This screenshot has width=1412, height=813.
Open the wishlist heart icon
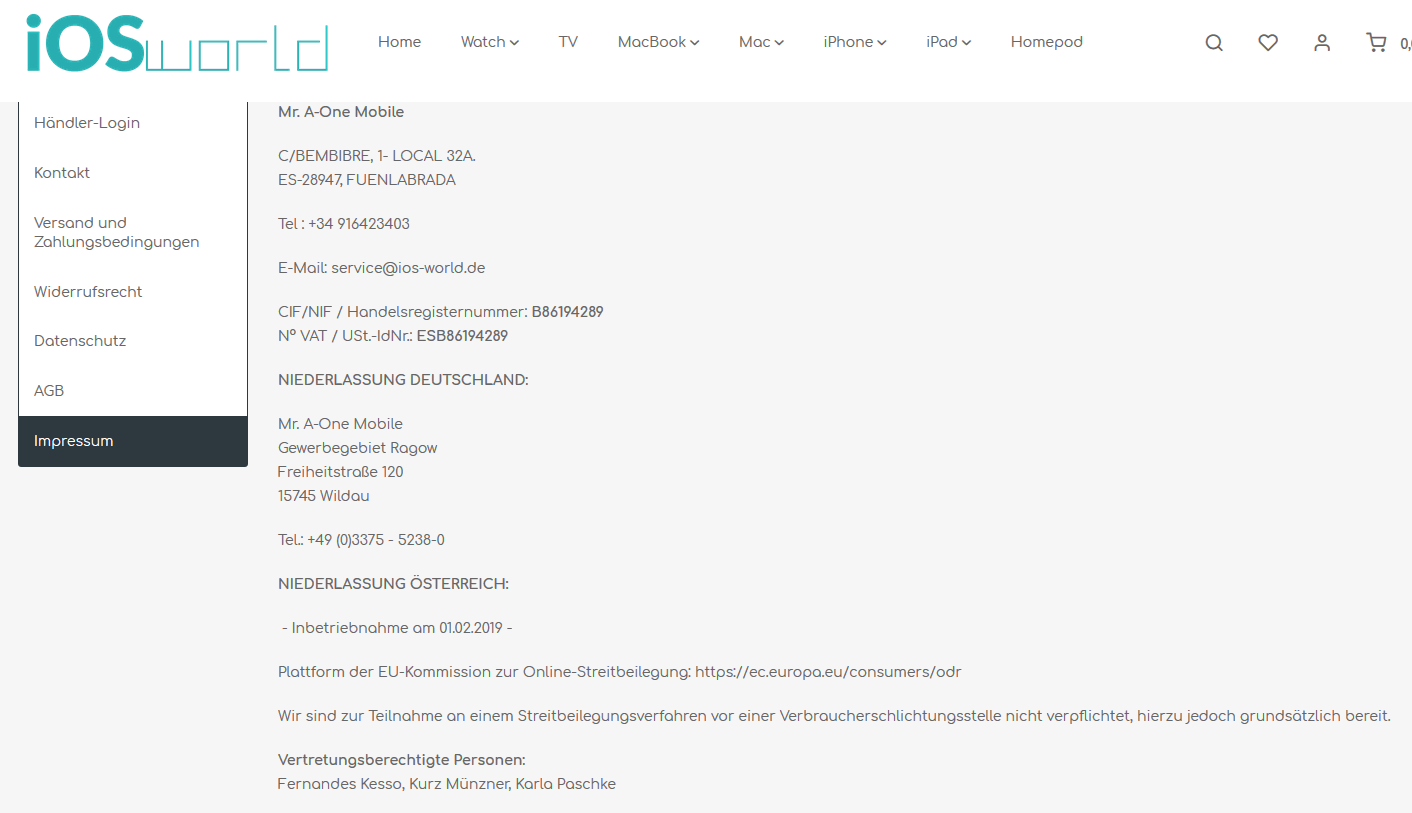coord(1268,42)
